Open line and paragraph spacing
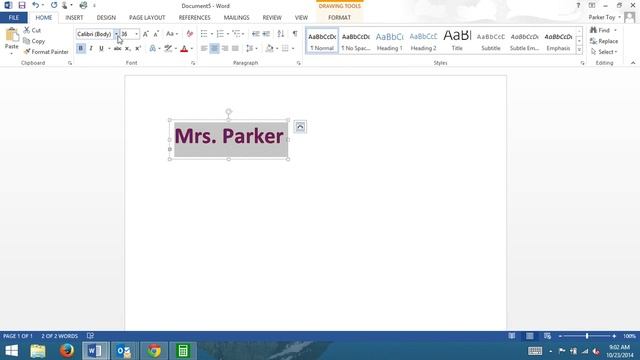 (251, 49)
